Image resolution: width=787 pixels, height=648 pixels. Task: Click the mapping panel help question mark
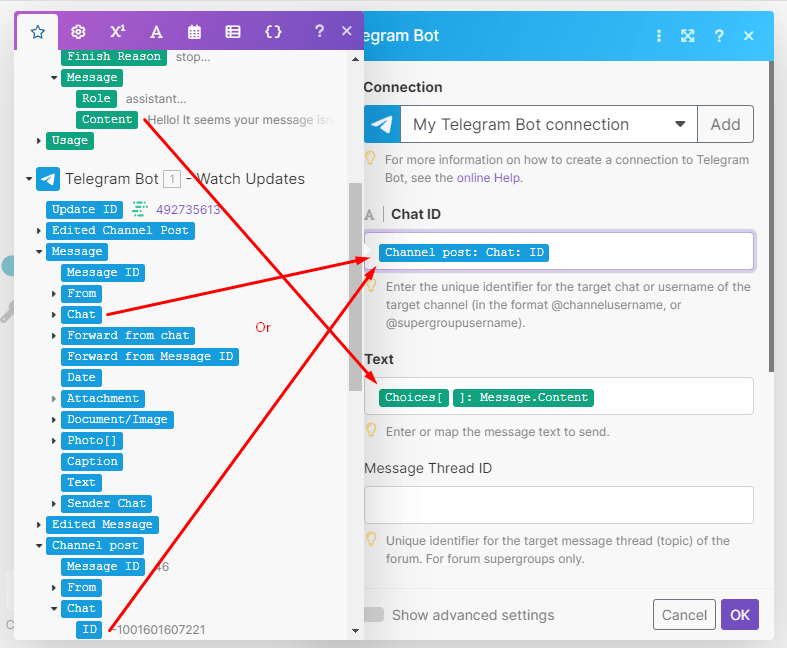coord(319,31)
